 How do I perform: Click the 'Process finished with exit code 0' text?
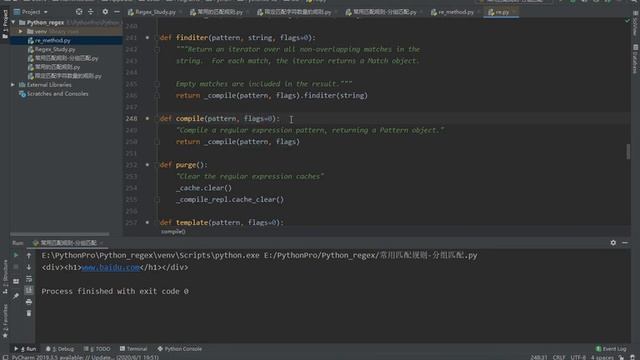coord(115,291)
